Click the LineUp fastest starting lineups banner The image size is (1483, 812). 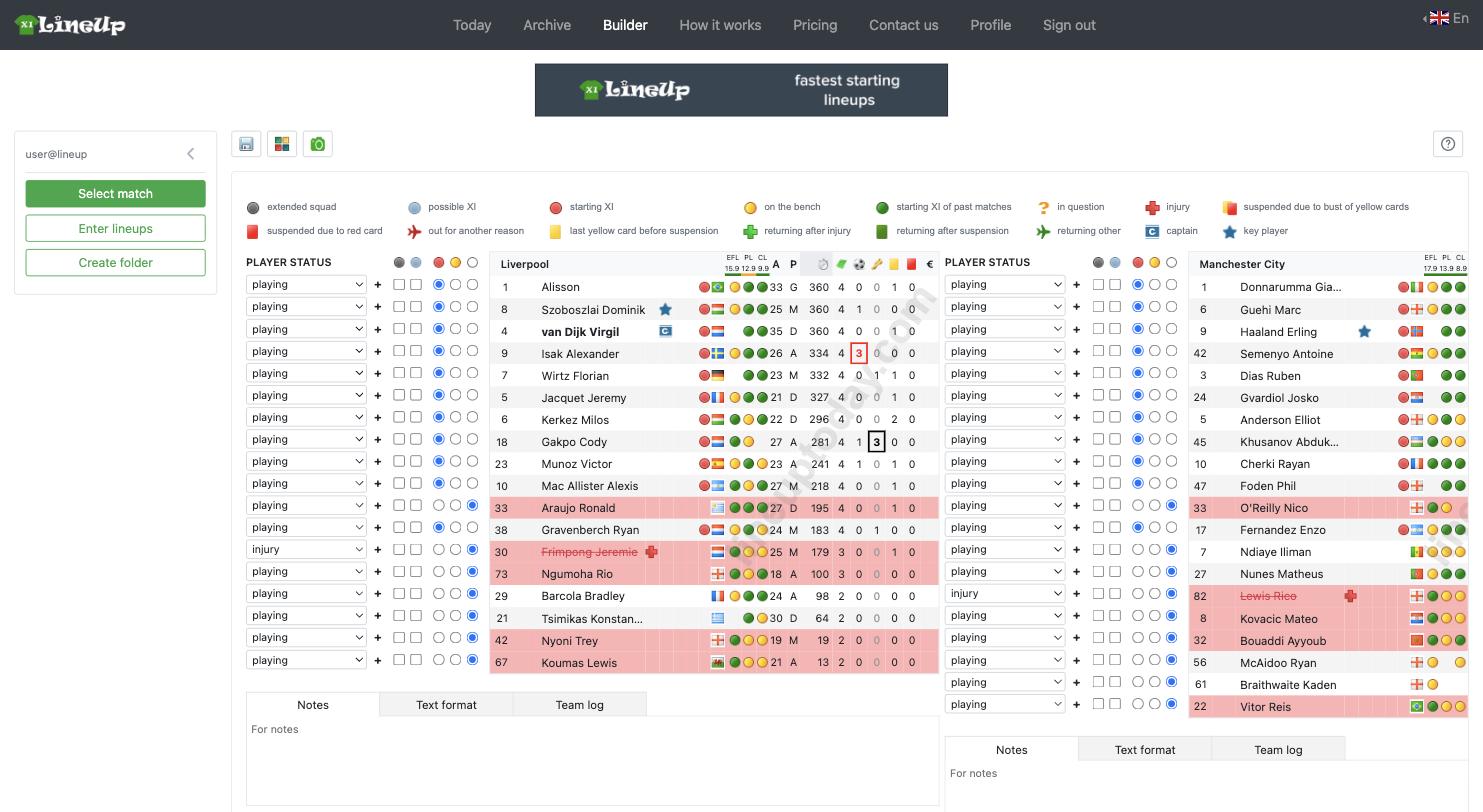tap(741, 90)
